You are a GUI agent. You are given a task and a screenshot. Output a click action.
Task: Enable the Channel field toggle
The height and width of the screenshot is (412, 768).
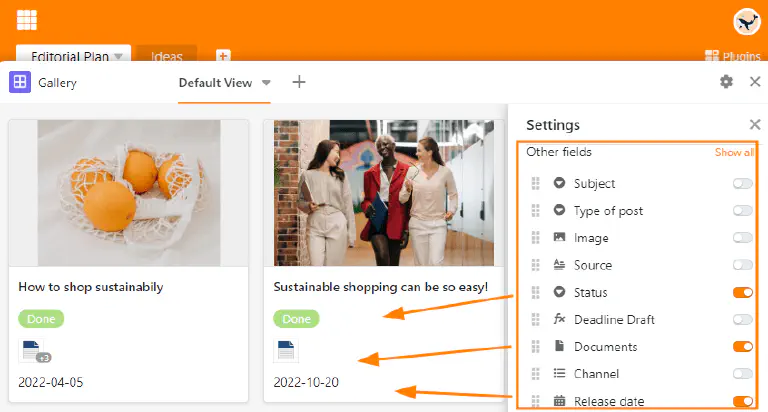742,374
